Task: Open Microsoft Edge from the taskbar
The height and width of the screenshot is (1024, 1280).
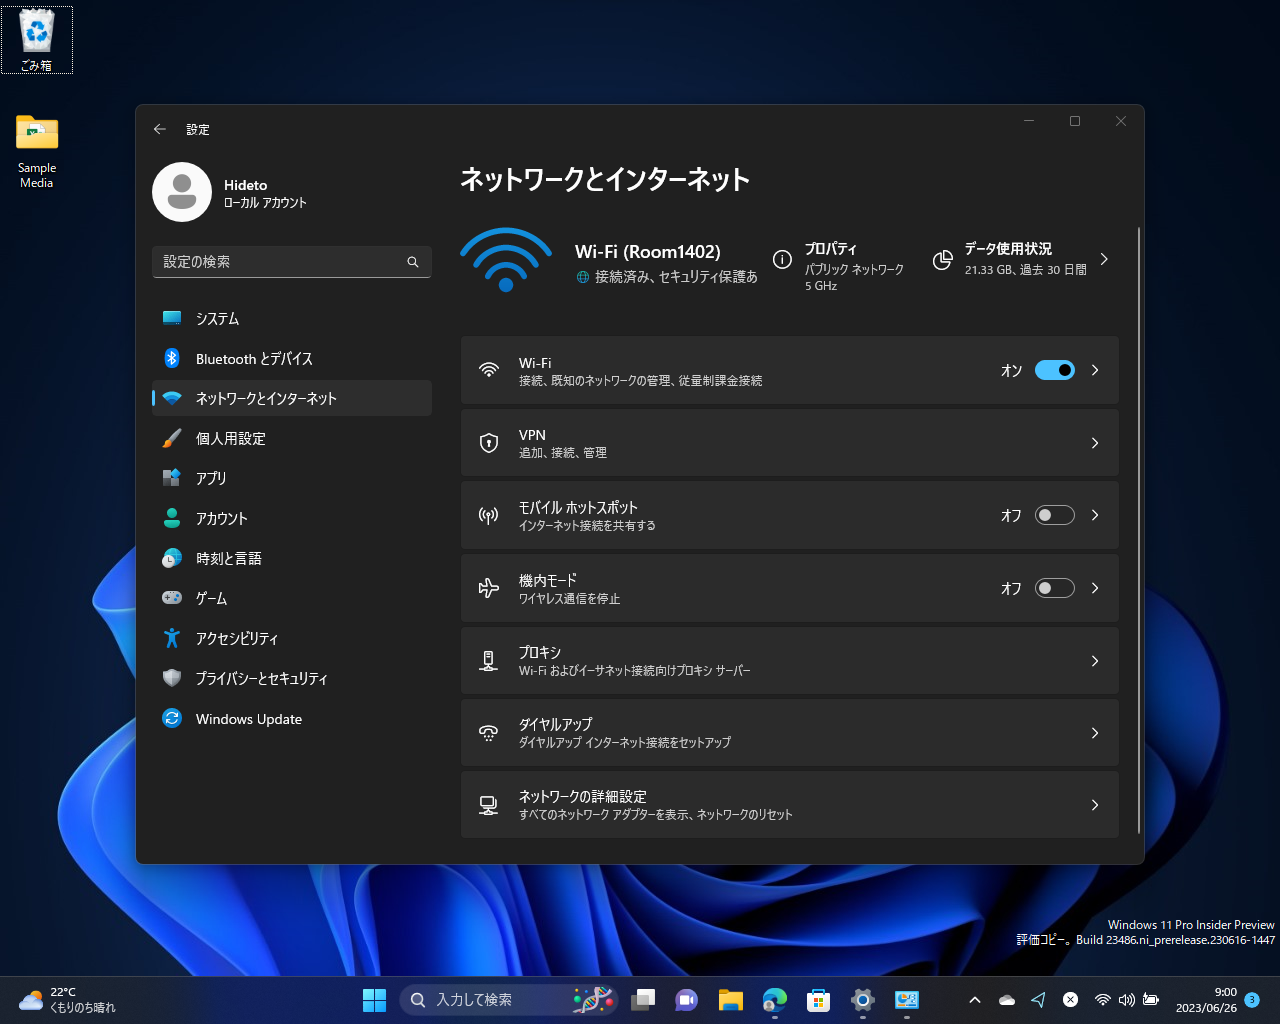Action: click(x=774, y=999)
